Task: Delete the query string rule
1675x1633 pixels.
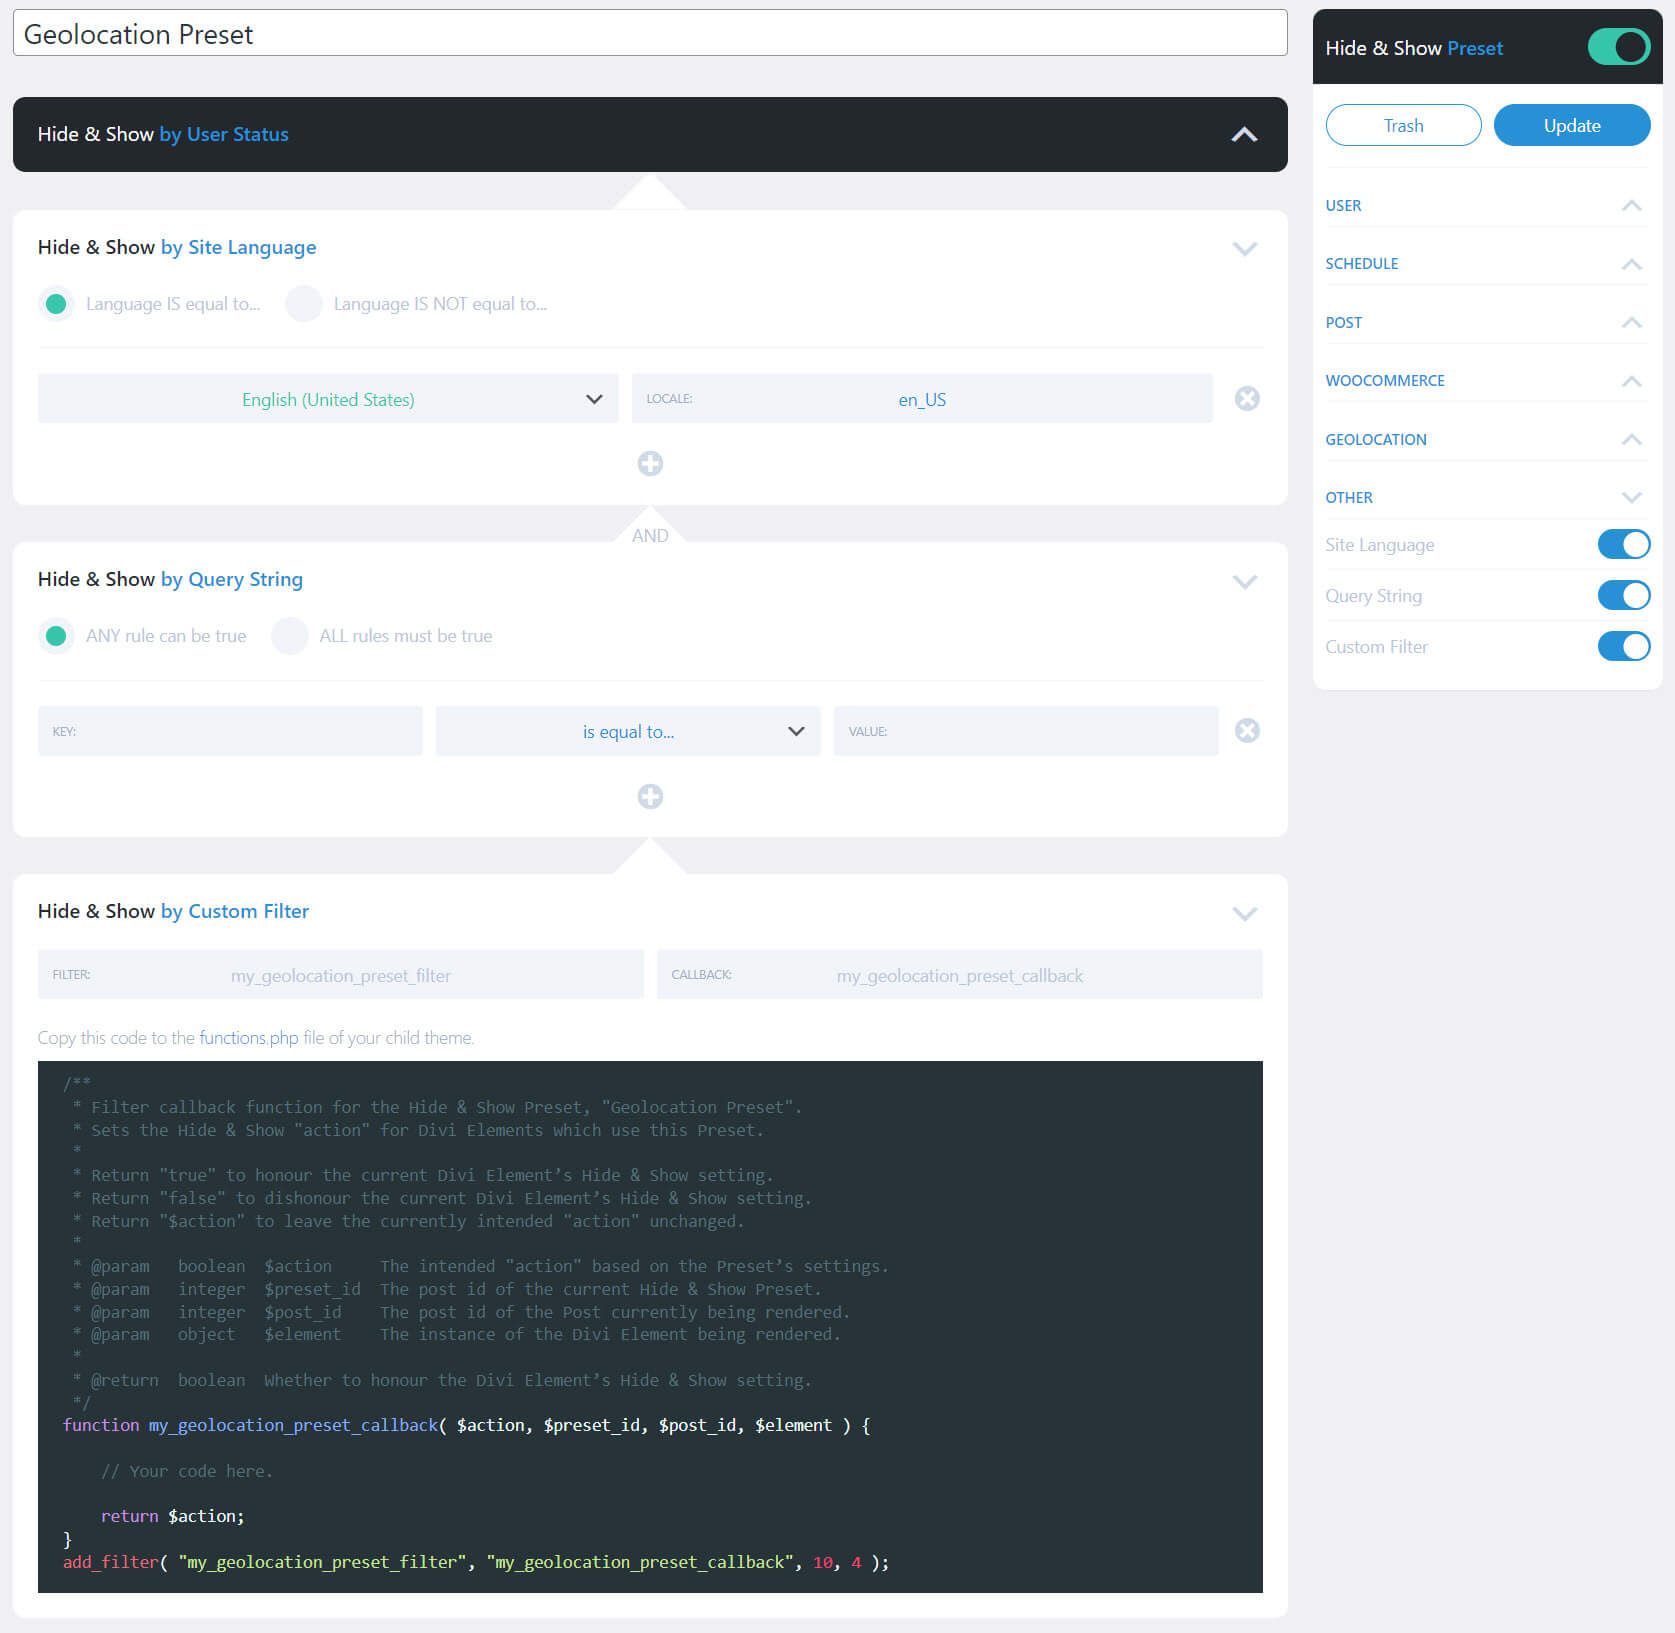Action: [x=1246, y=730]
